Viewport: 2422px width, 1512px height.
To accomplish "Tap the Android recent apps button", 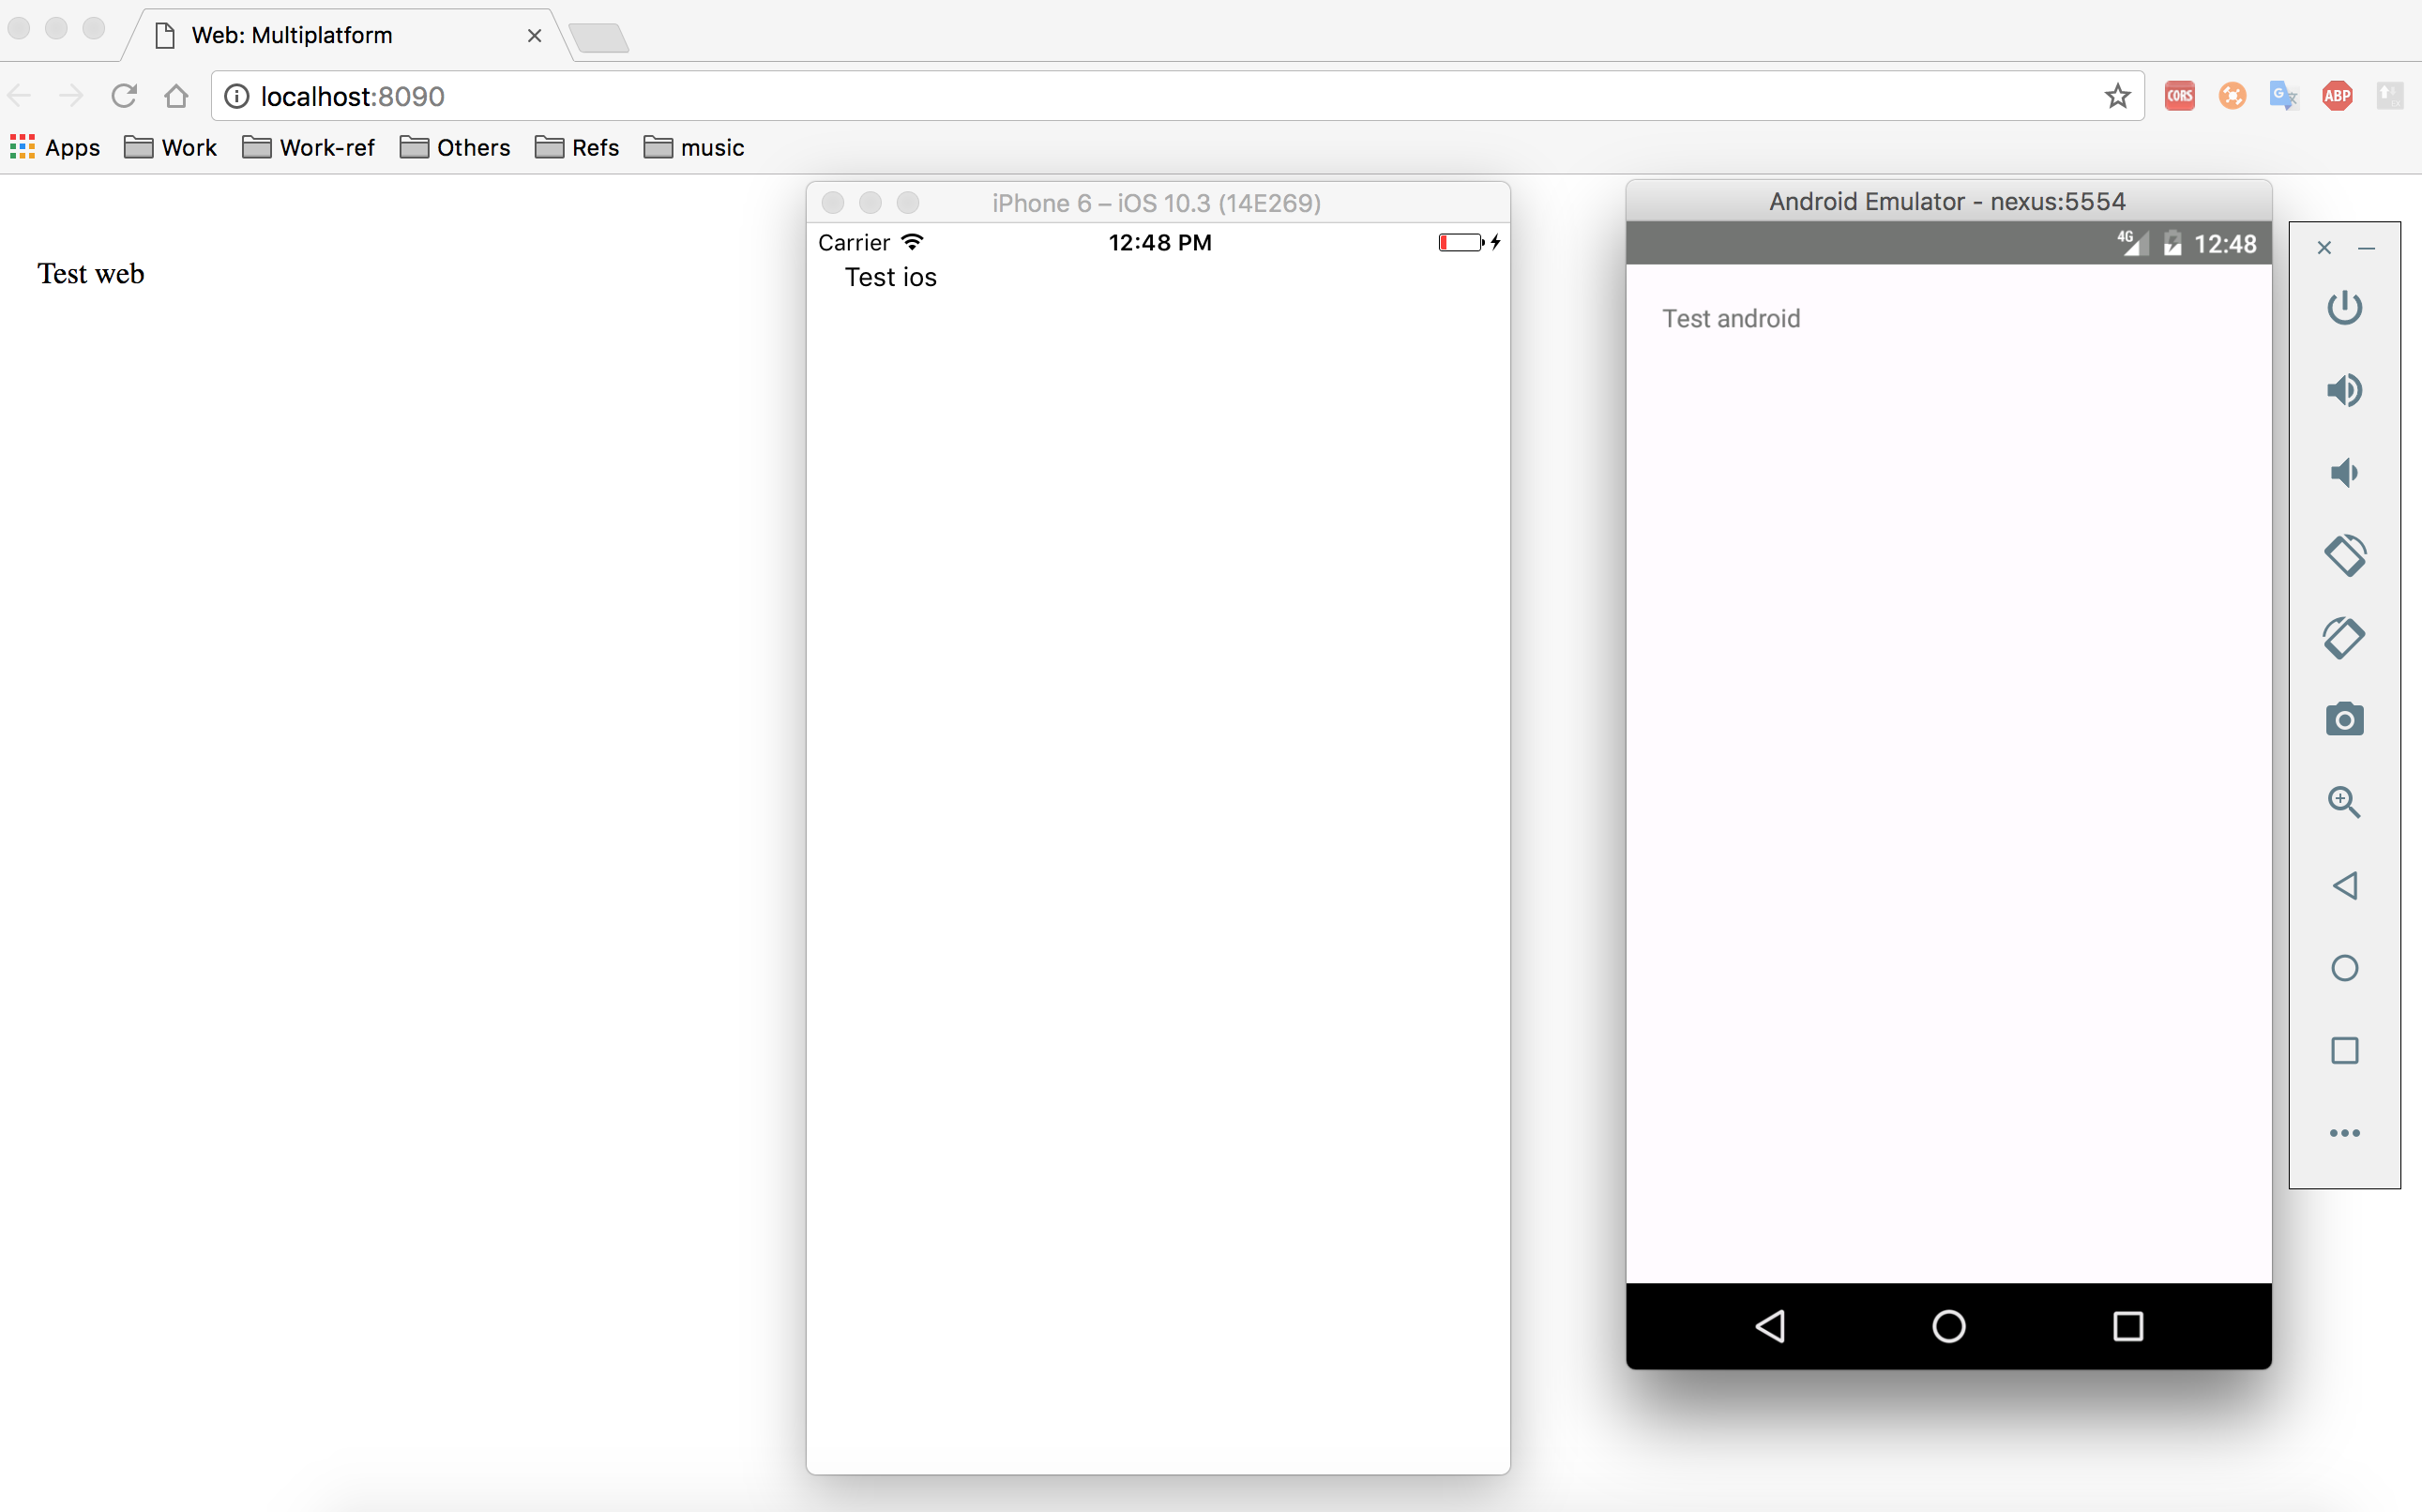I will pos(2127,1326).
